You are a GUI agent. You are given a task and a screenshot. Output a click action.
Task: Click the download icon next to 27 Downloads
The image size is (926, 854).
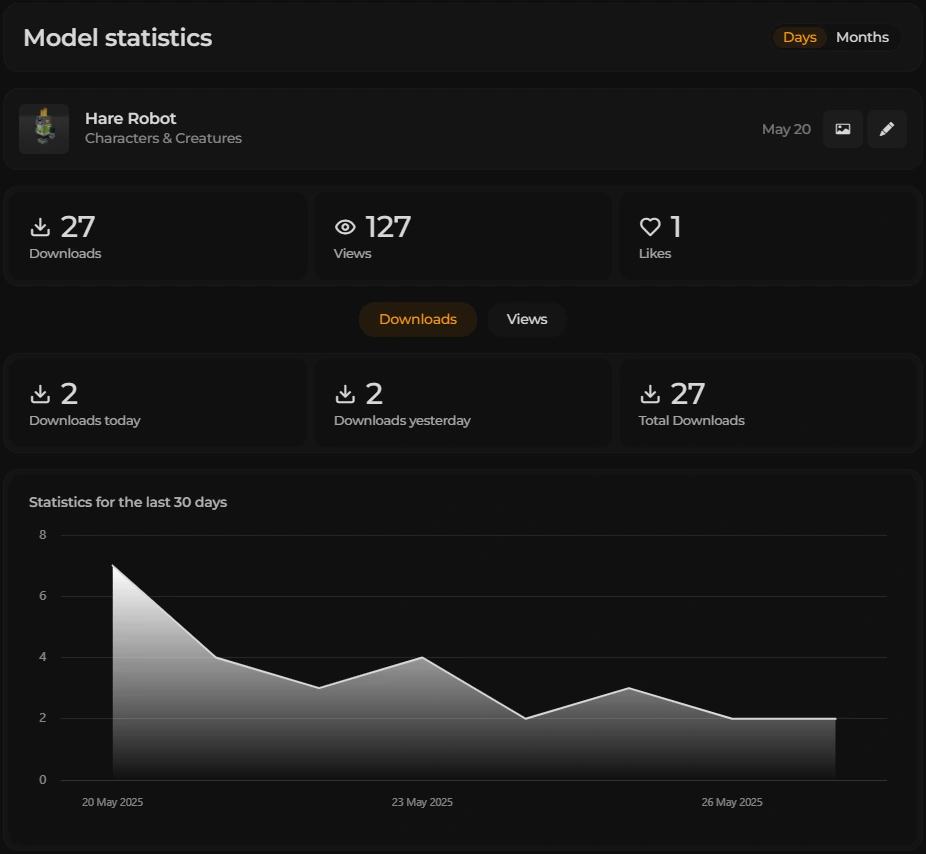pyautogui.click(x=40, y=227)
